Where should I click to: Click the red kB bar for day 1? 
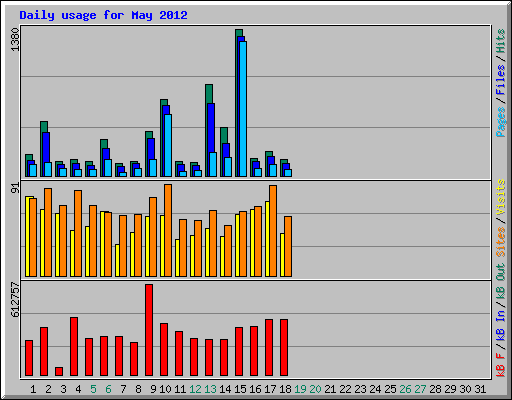click(x=29, y=358)
